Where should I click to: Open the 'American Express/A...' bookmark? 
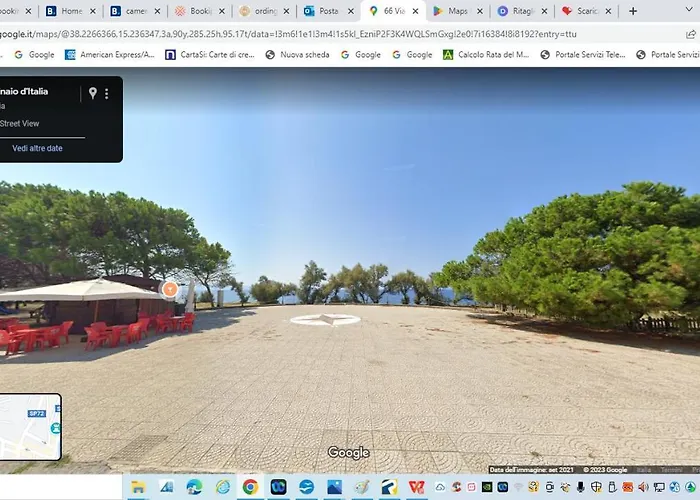coord(110,54)
